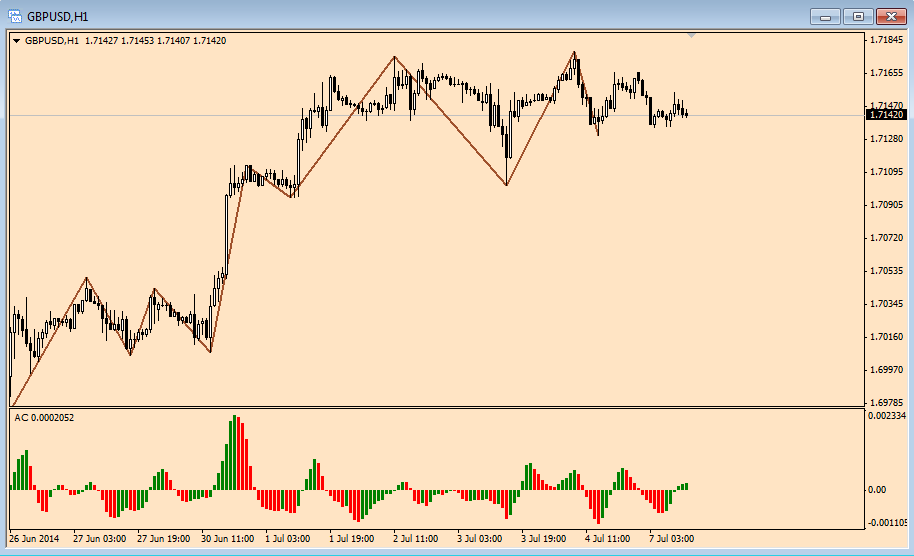Click the 4 Jul 11:00 time label
Viewport: 914px width, 556px height.
coord(607,539)
